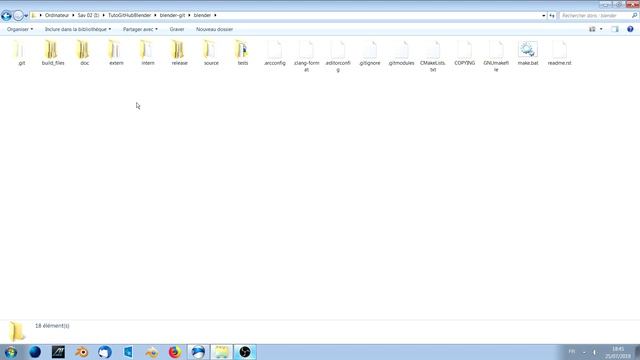Click the 18 élément(s) status text

pyautogui.click(x=52, y=326)
